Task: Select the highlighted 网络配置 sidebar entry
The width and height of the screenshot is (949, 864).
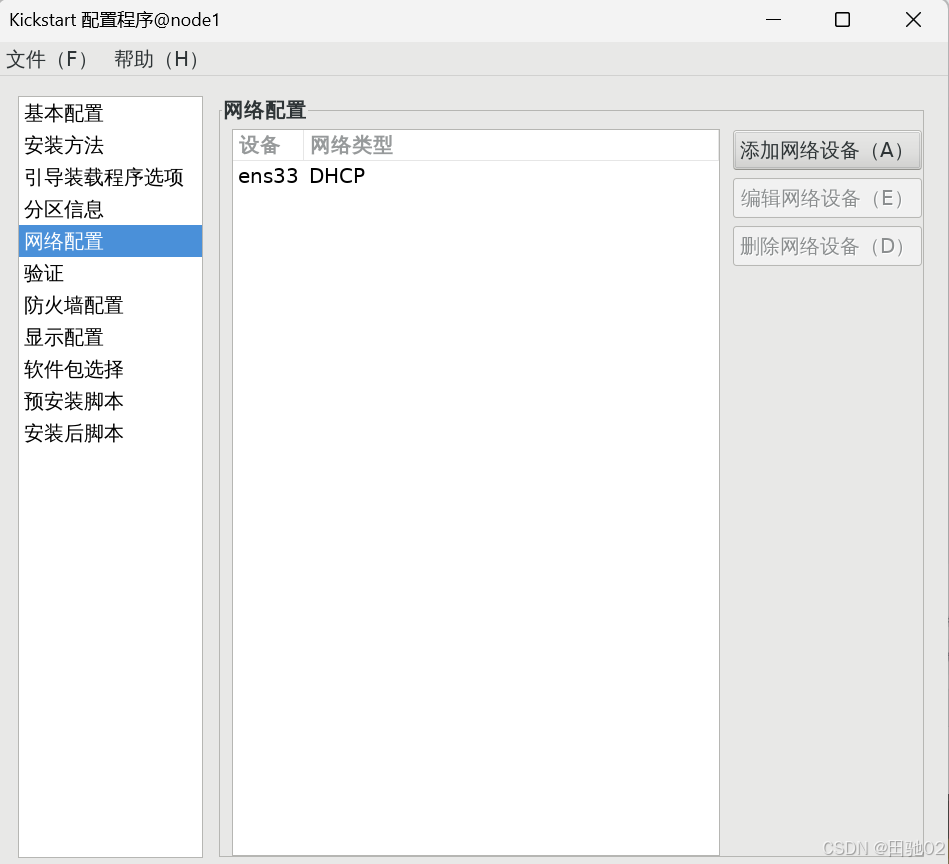Action: coord(110,241)
